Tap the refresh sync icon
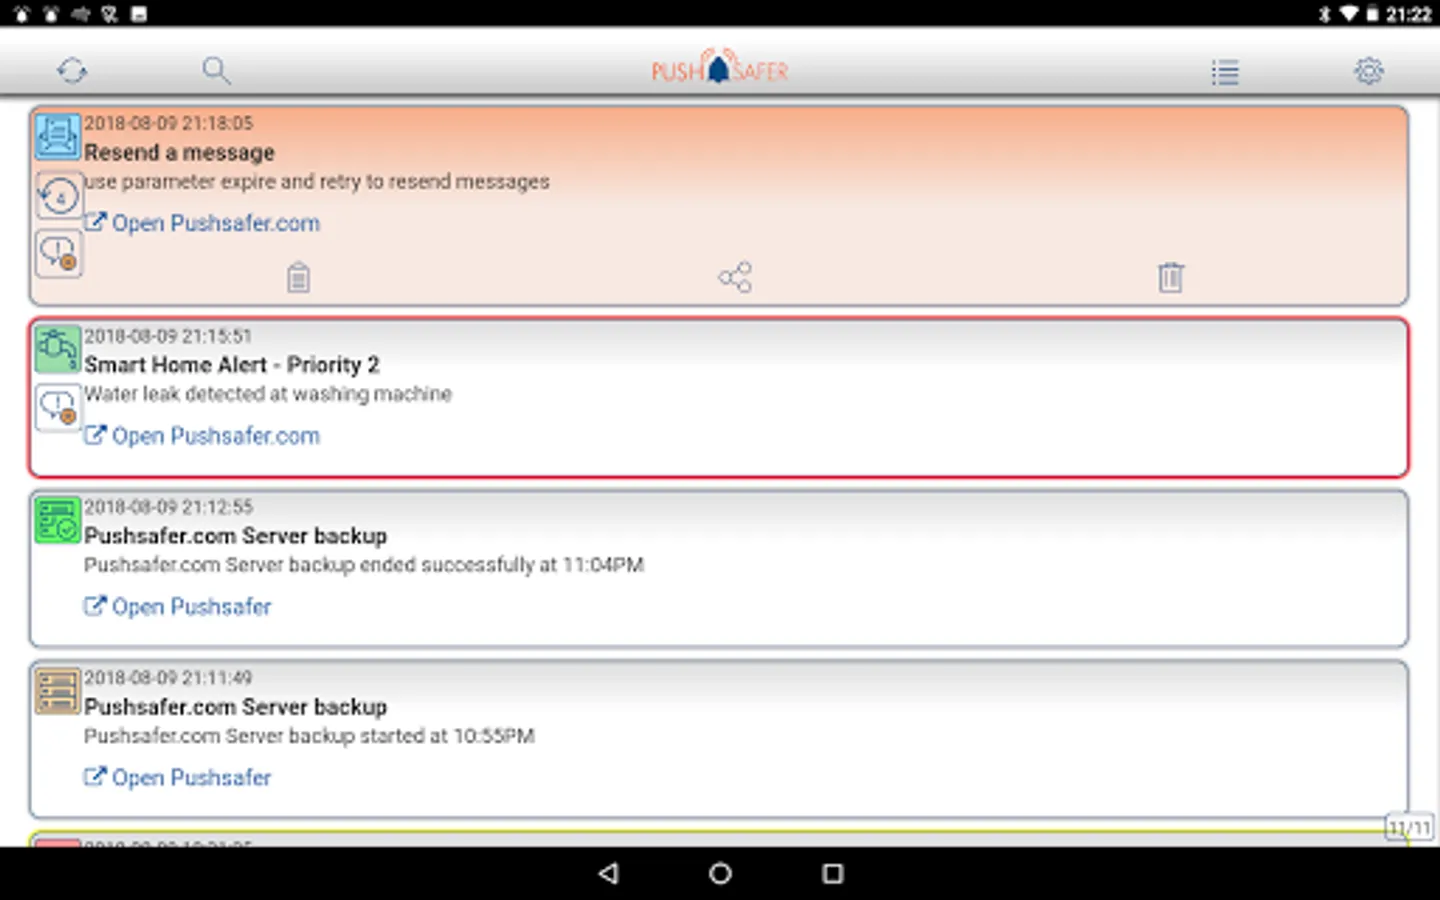This screenshot has width=1440, height=900. [x=72, y=71]
